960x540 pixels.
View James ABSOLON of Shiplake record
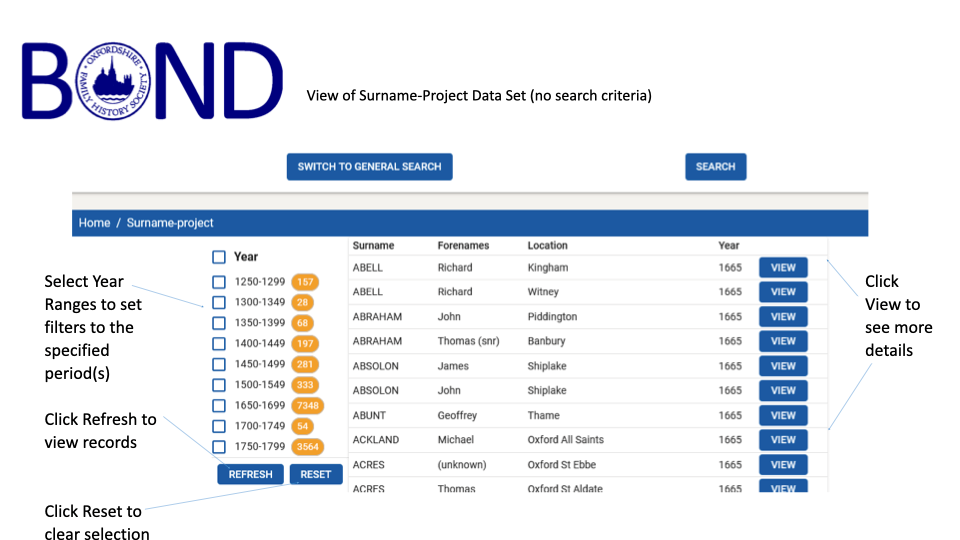click(783, 366)
